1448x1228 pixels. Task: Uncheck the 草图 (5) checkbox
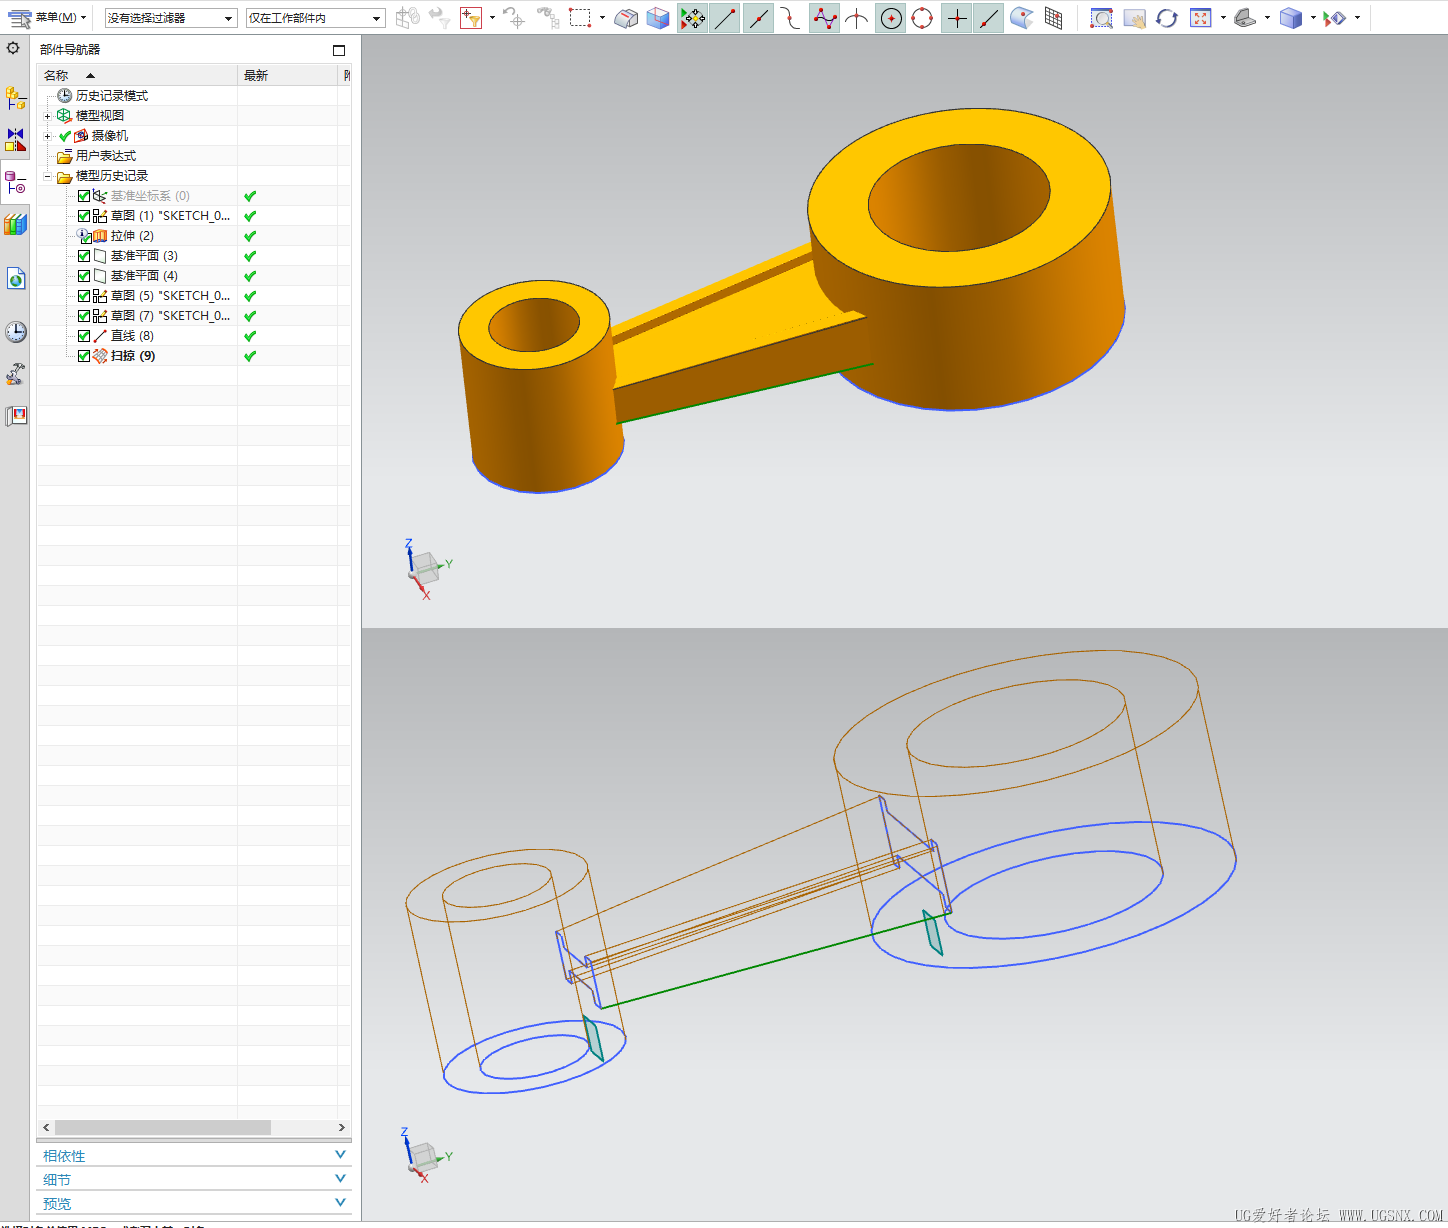pyautogui.click(x=84, y=296)
